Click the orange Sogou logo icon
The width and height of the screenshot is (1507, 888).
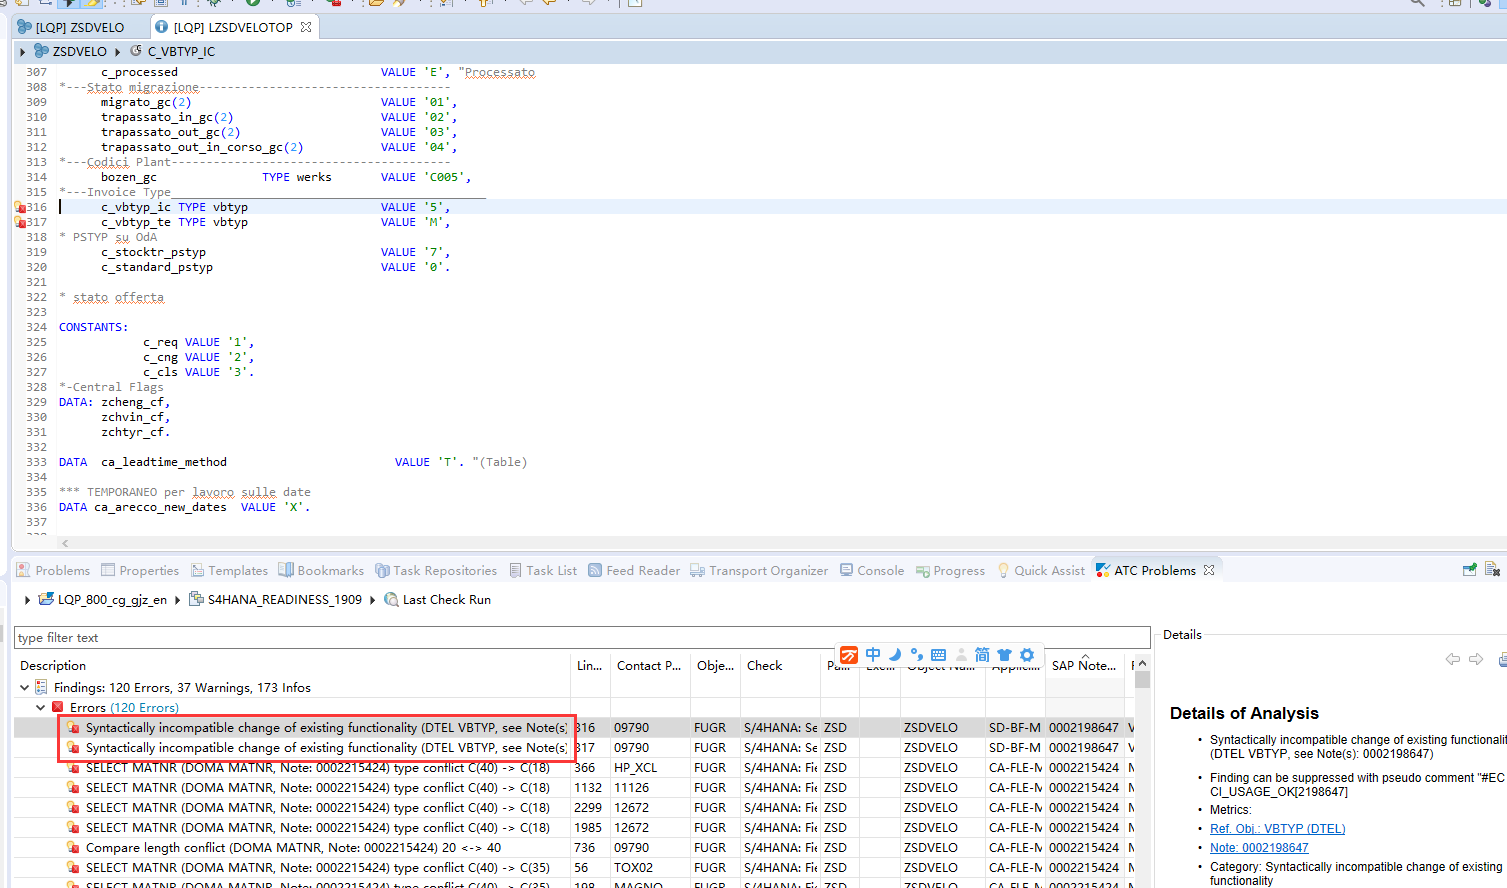pos(849,655)
